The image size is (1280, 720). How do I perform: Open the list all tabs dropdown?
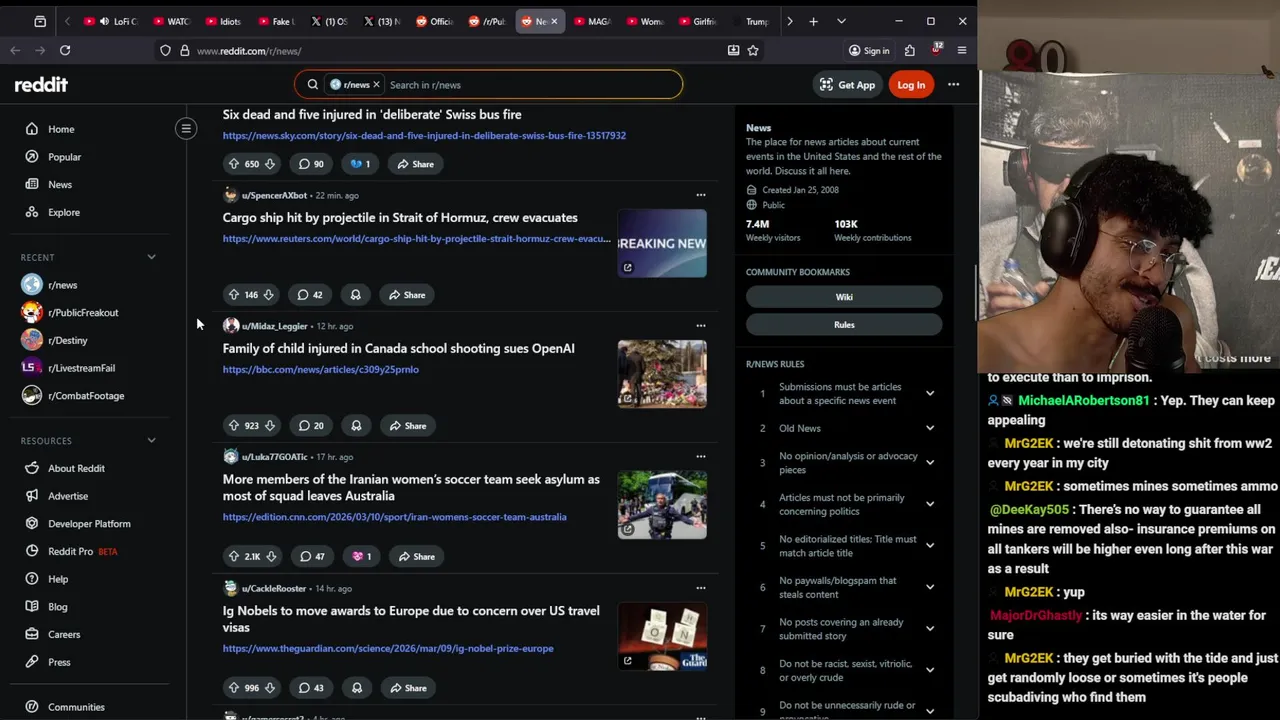point(841,21)
